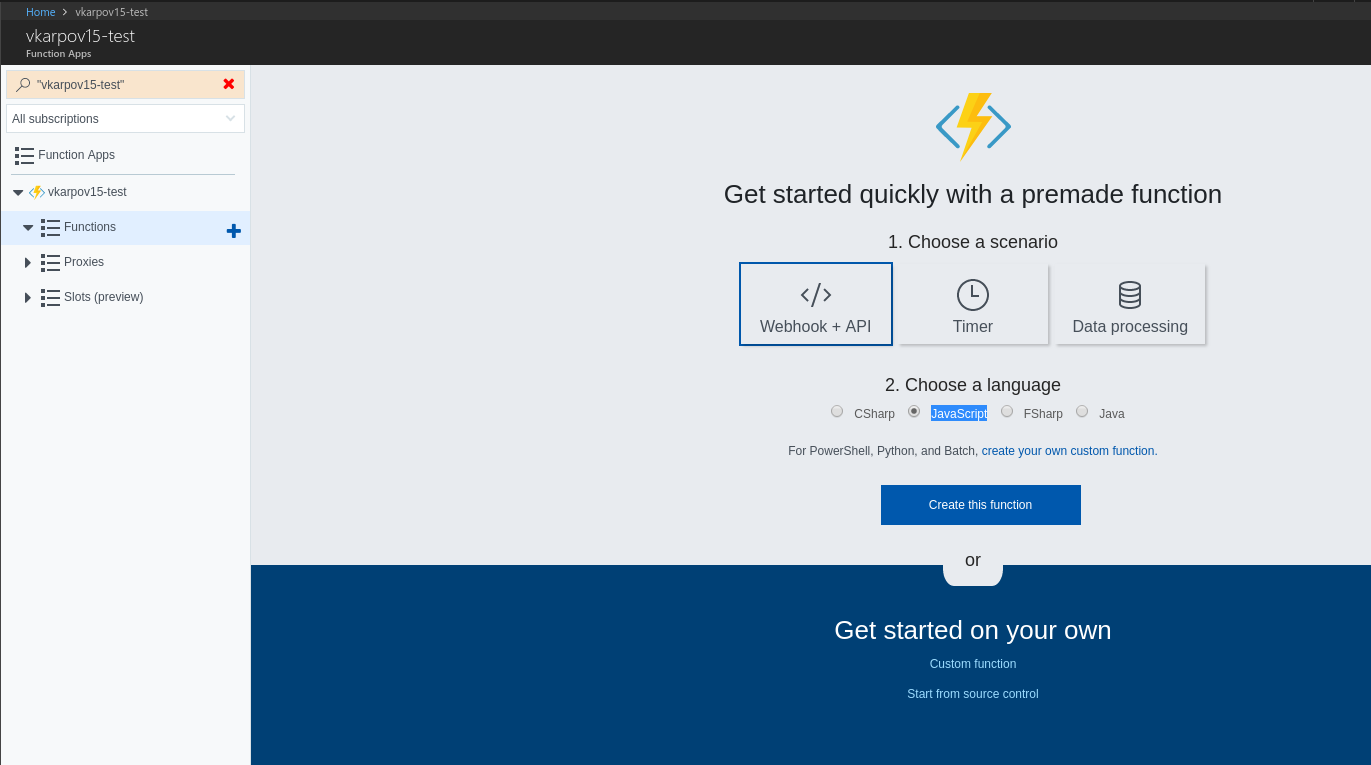Image resolution: width=1371 pixels, height=765 pixels.
Task: Collapse the vkarpov15-test tree node
Action: pos(18,192)
